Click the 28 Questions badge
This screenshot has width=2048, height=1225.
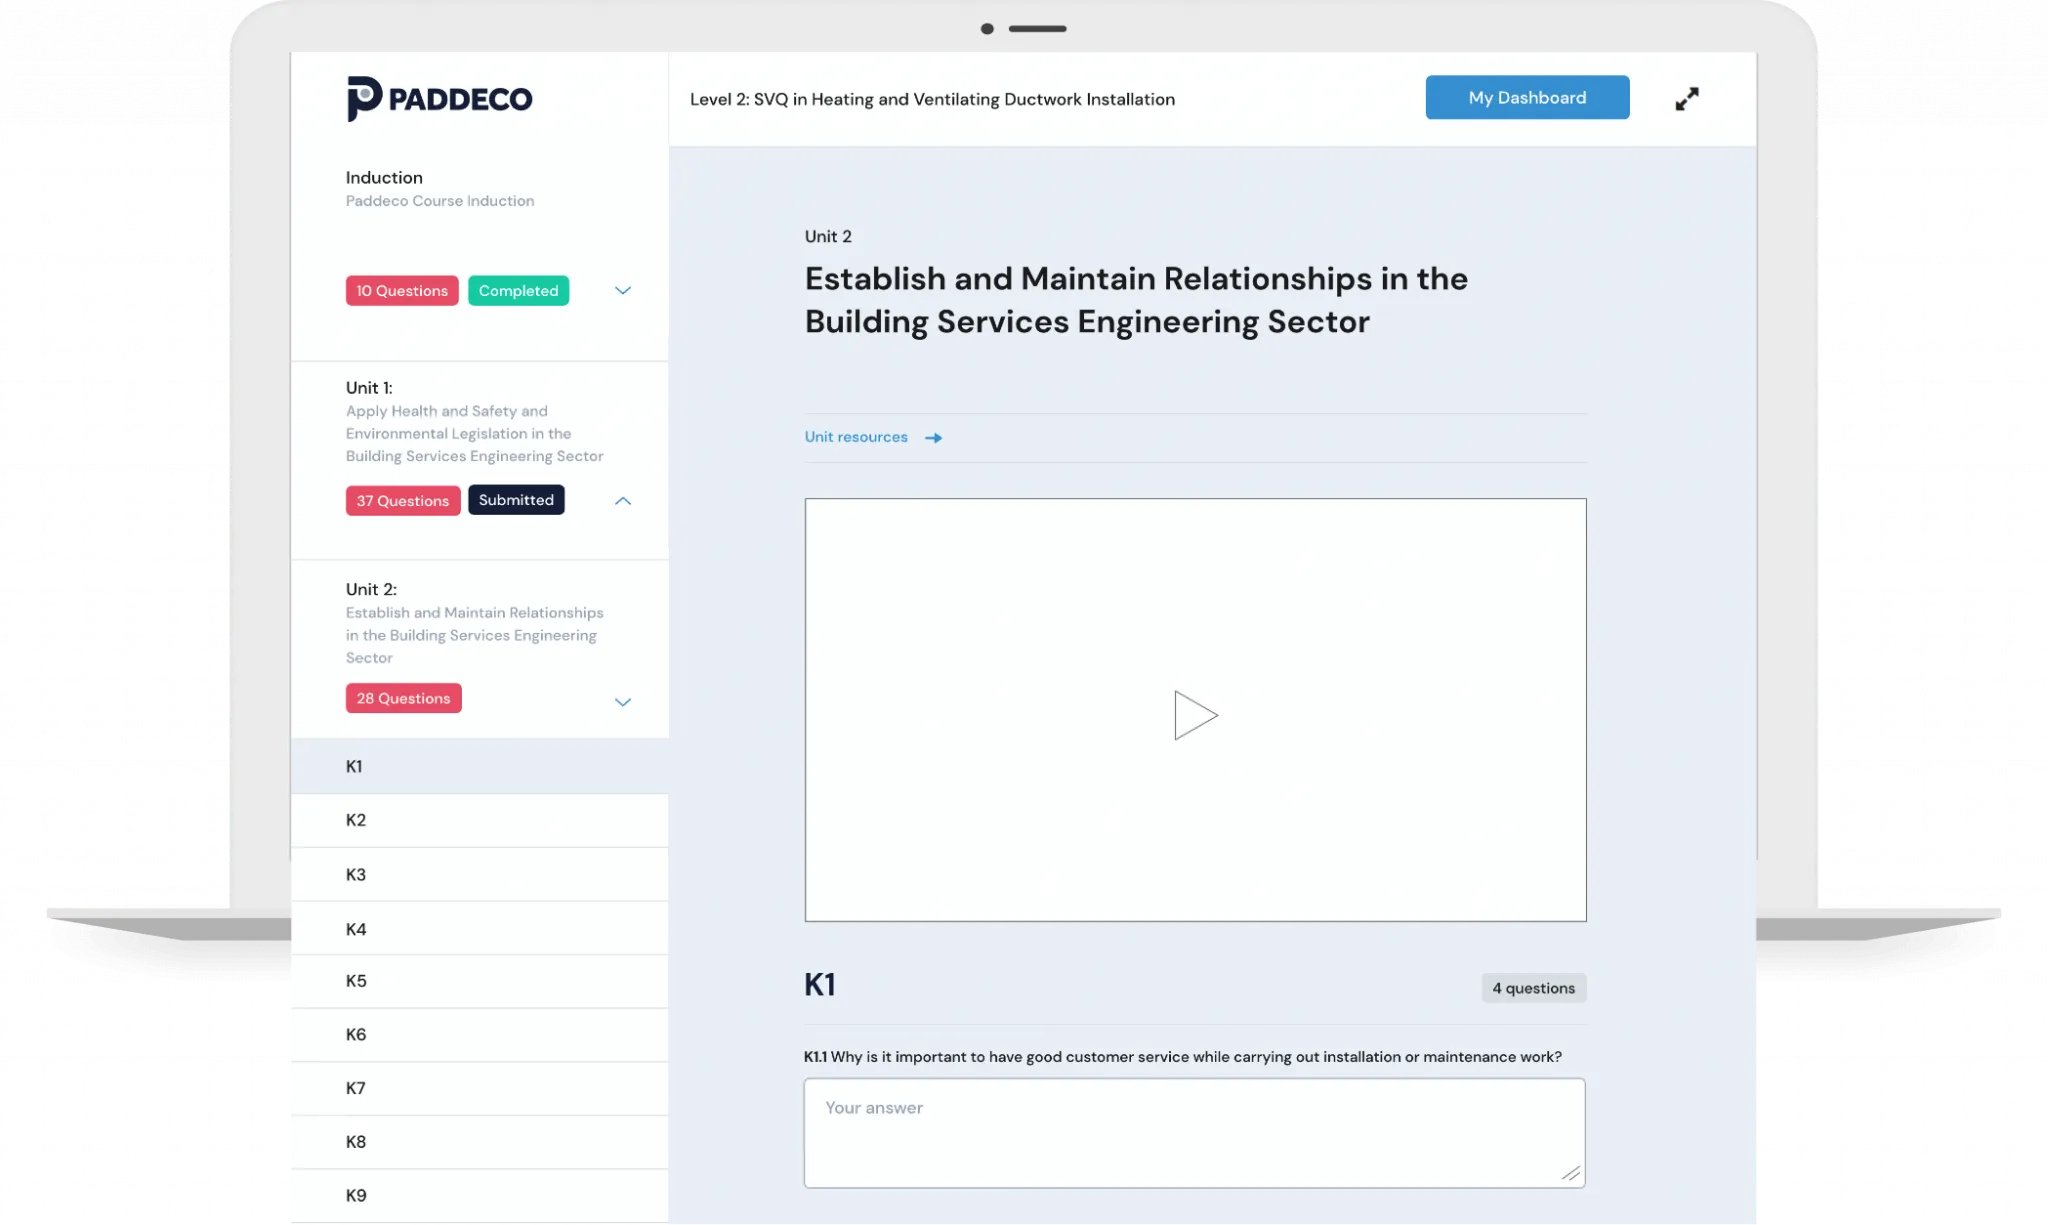point(403,698)
